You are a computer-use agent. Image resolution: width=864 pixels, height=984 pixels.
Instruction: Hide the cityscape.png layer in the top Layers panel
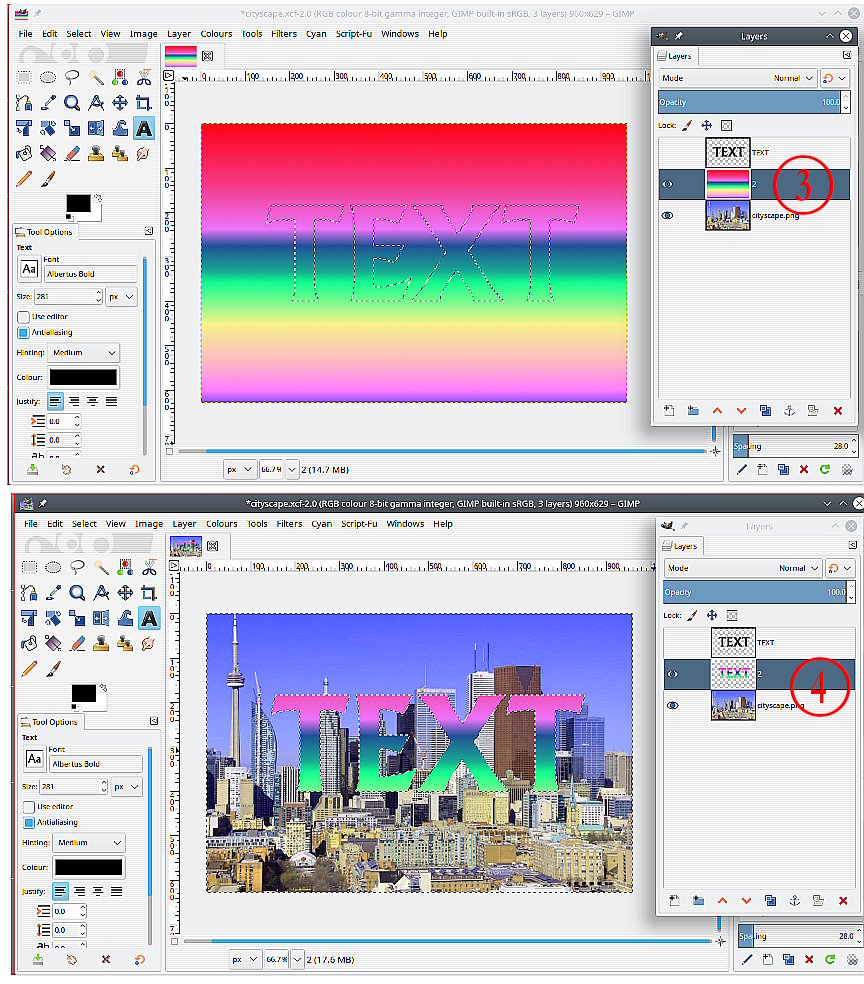click(668, 215)
